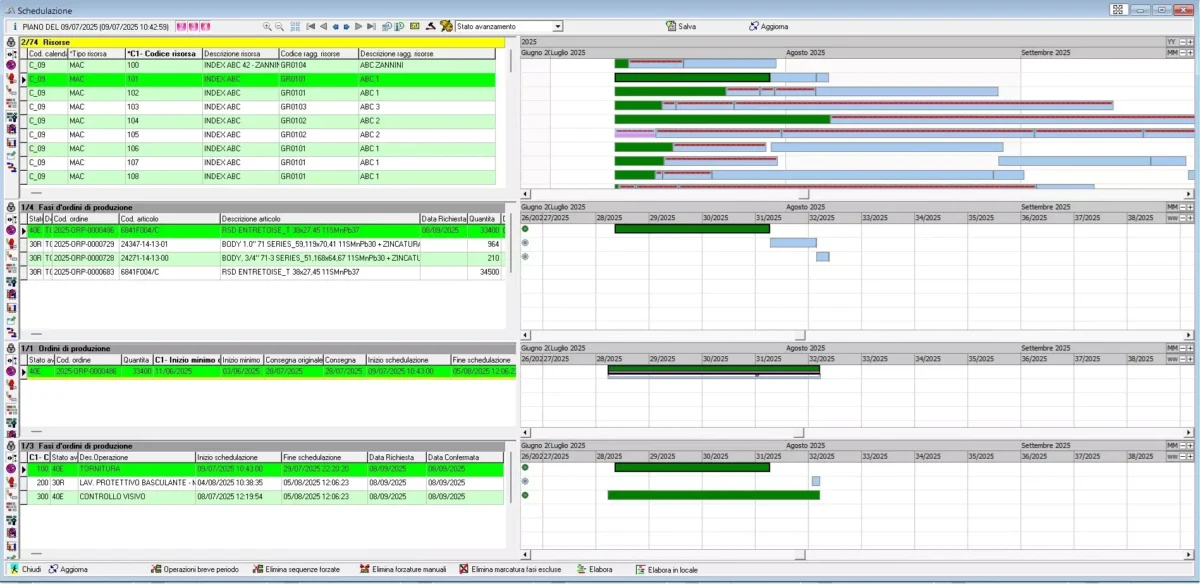The width and height of the screenshot is (1200, 584).
Task: Click the gavel icon in top toolbar
Action: (430, 26)
